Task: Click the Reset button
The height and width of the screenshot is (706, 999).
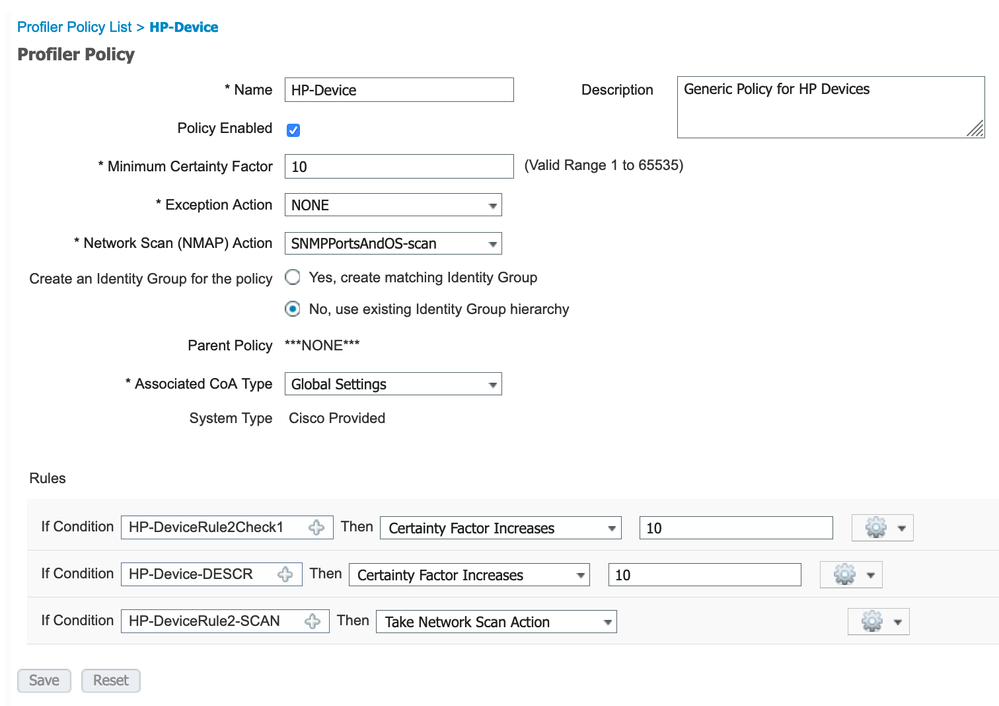Action: [111, 681]
